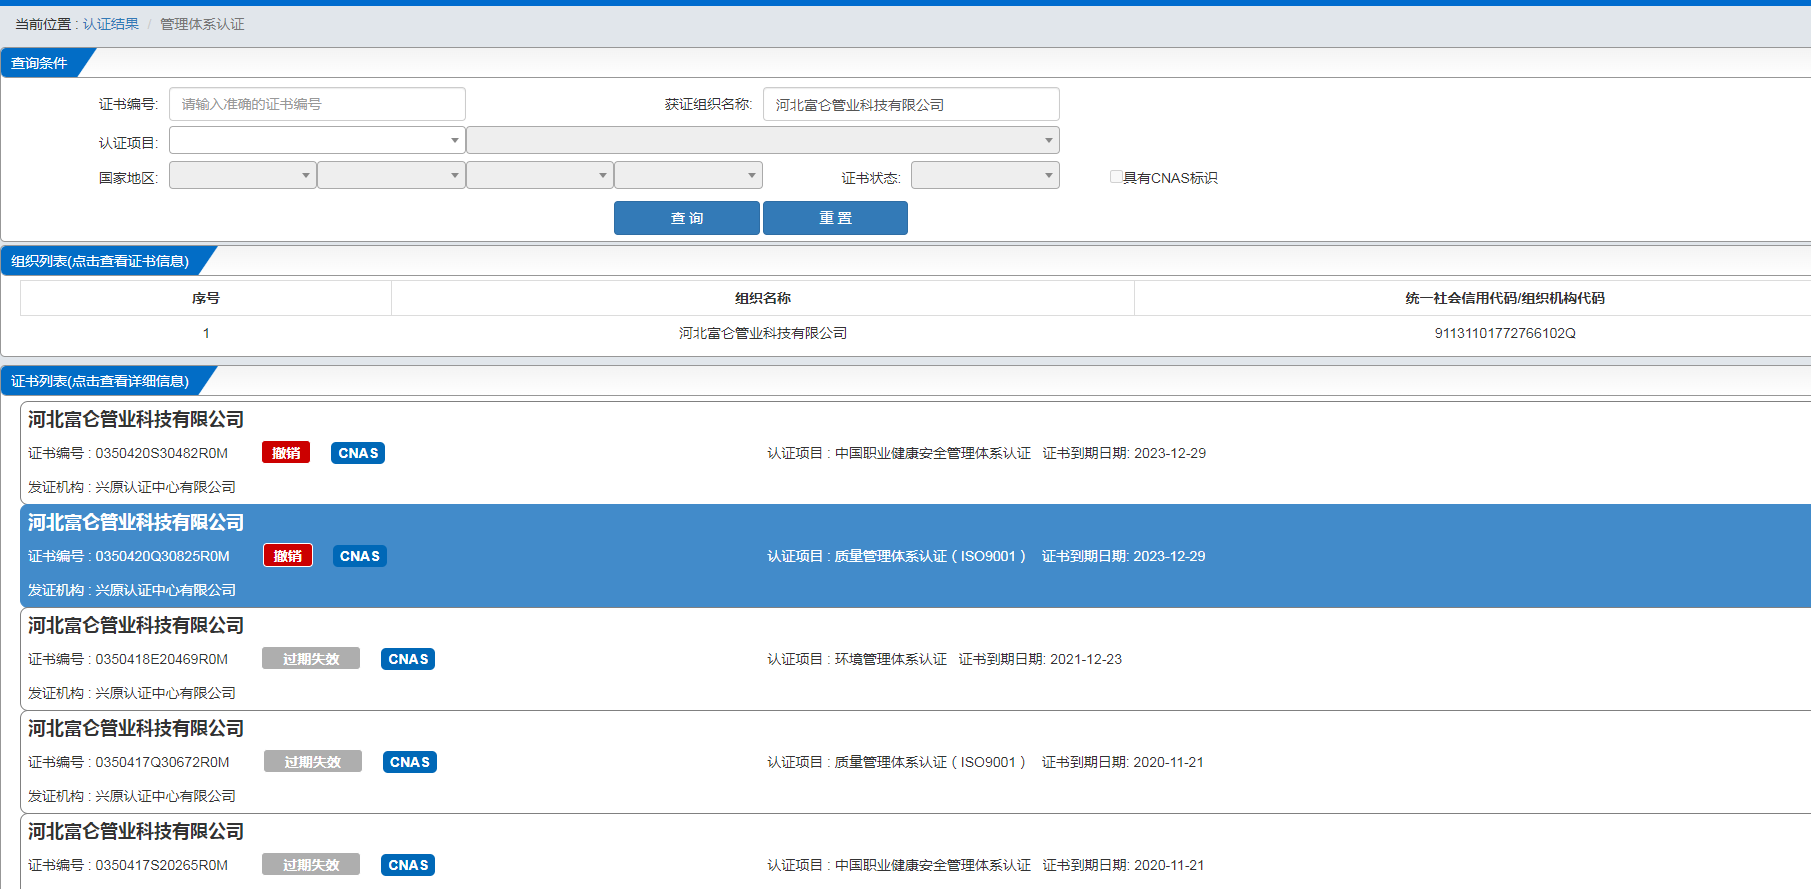
Task: Click the 过期失效 badge of certificate 0350417S20265R0M
Action: 311,865
